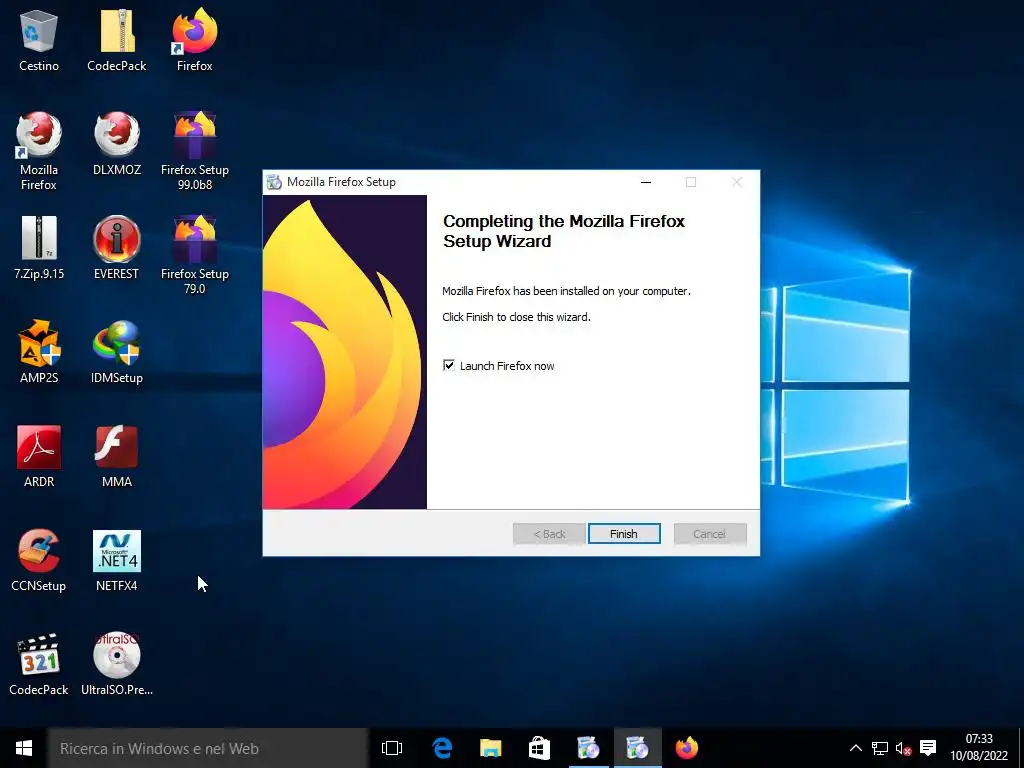
Task: Select the UltraISO.Pre... disc icon
Action: (117, 664)
